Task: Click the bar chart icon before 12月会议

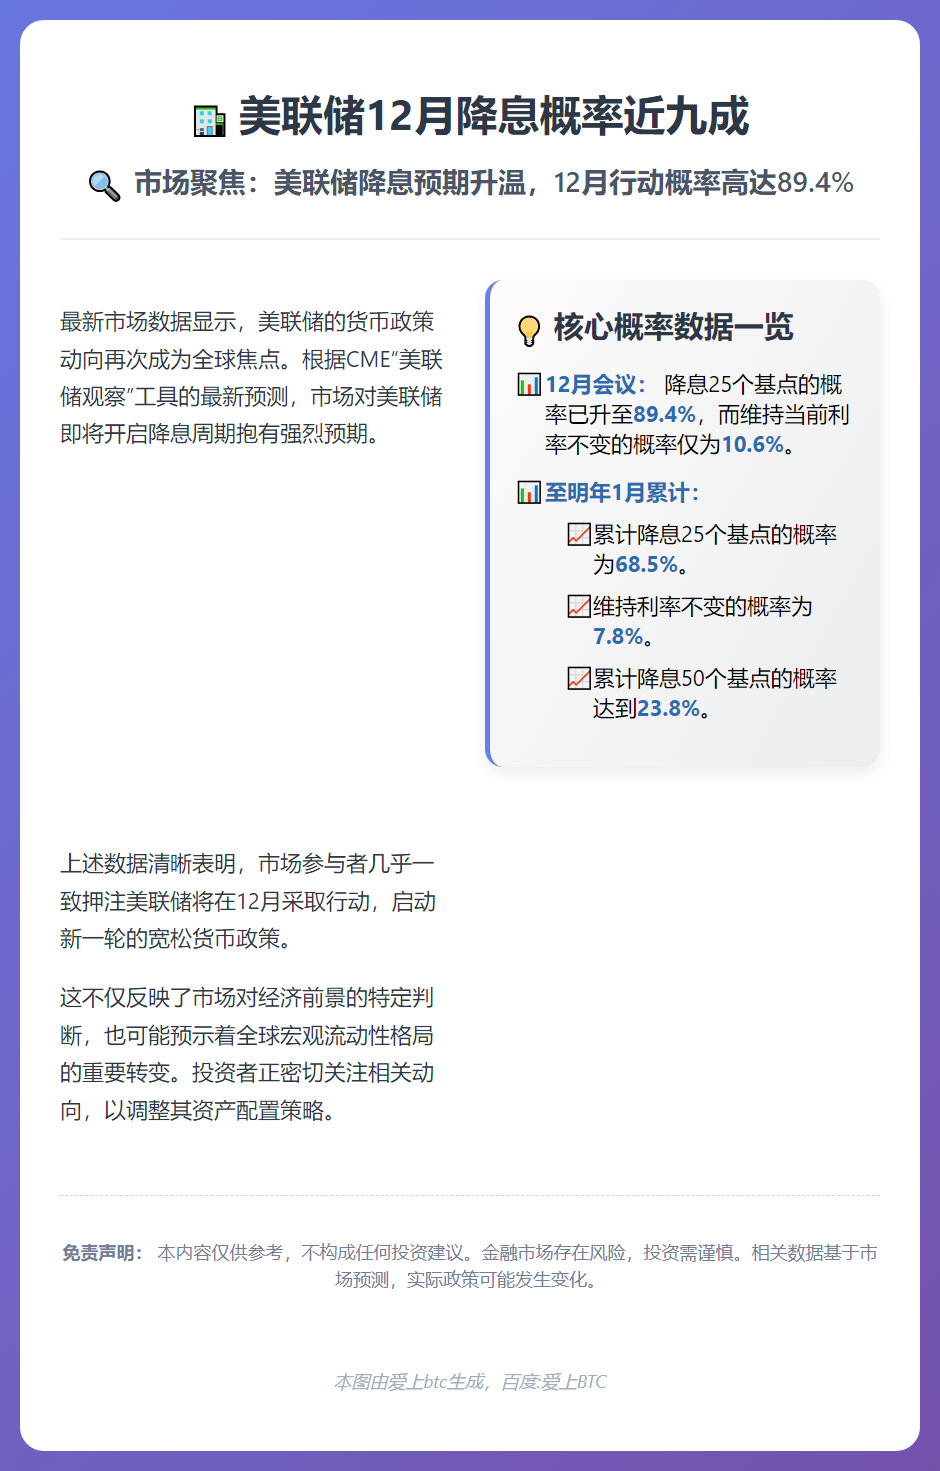Action: point(529,385)
